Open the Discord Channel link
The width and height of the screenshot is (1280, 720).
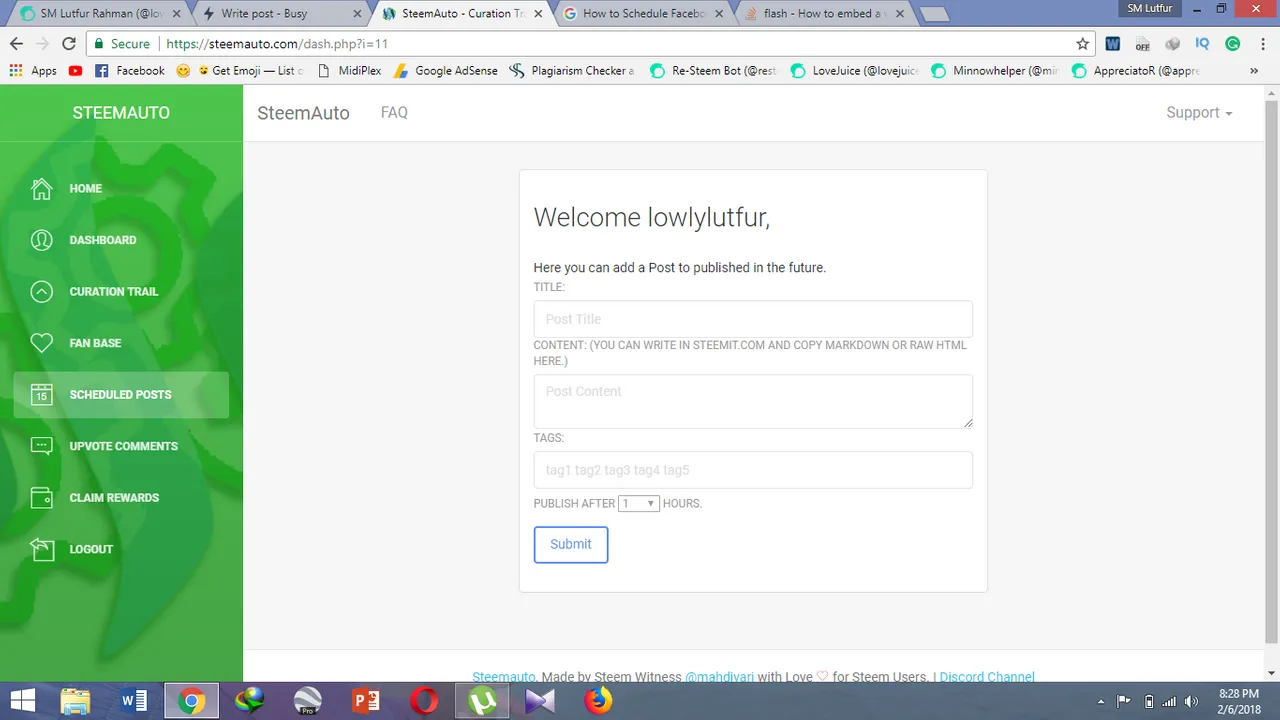[987, 677]
